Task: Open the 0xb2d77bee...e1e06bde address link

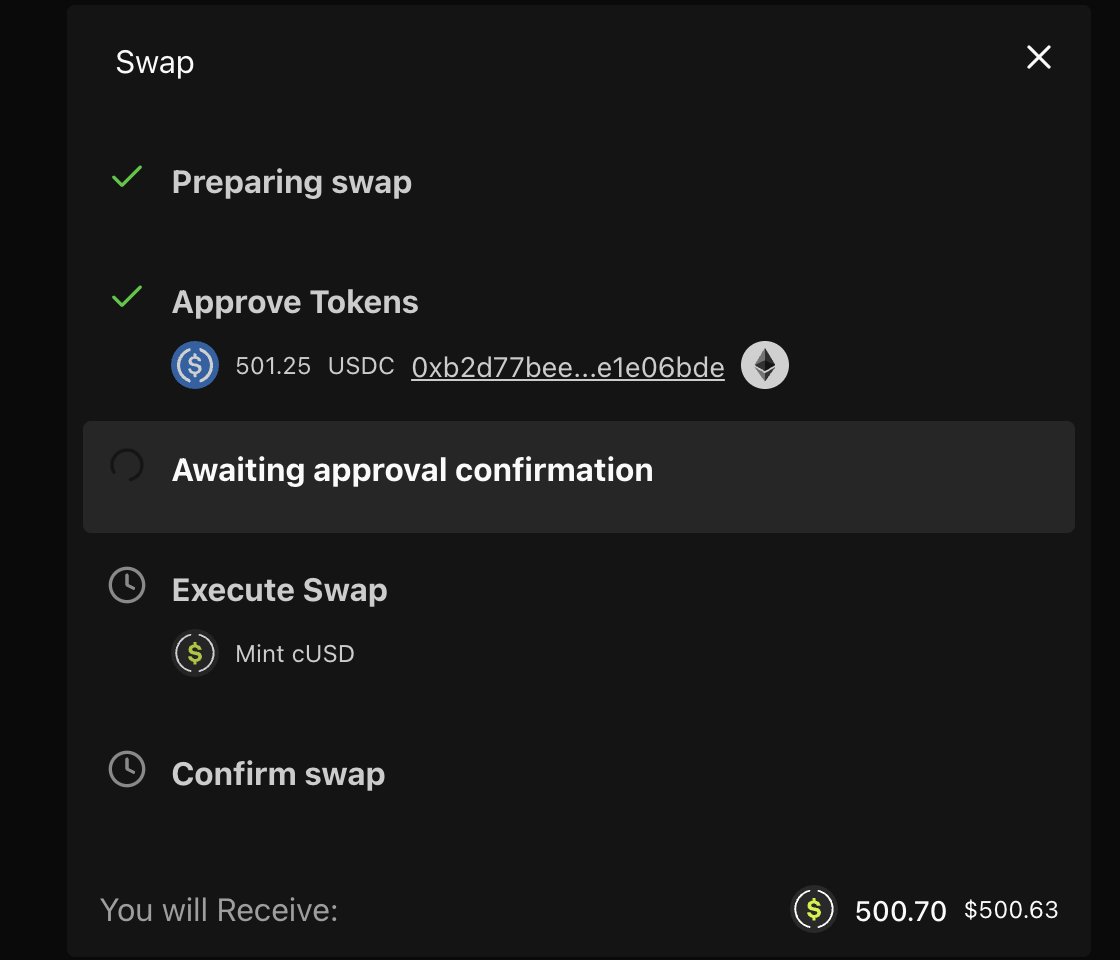Action: point(568,368)
